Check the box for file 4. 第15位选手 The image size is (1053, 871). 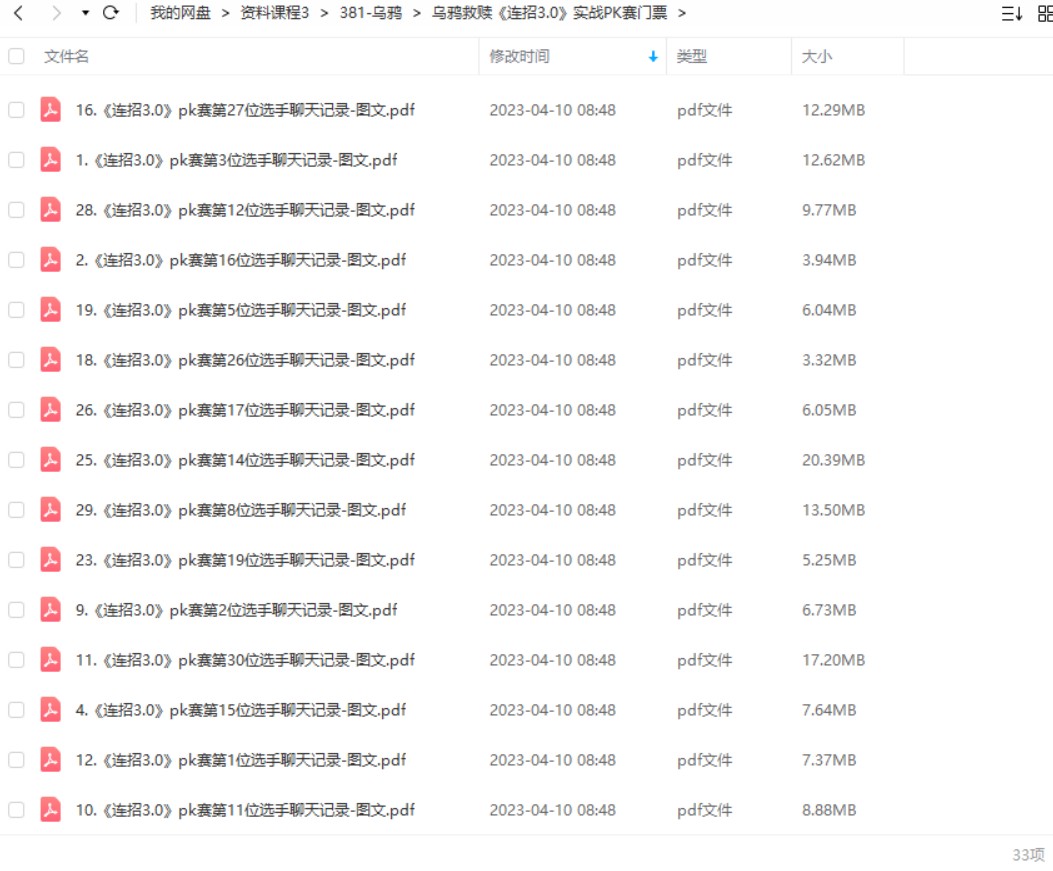pyautogui.click(x=16, y=710)
